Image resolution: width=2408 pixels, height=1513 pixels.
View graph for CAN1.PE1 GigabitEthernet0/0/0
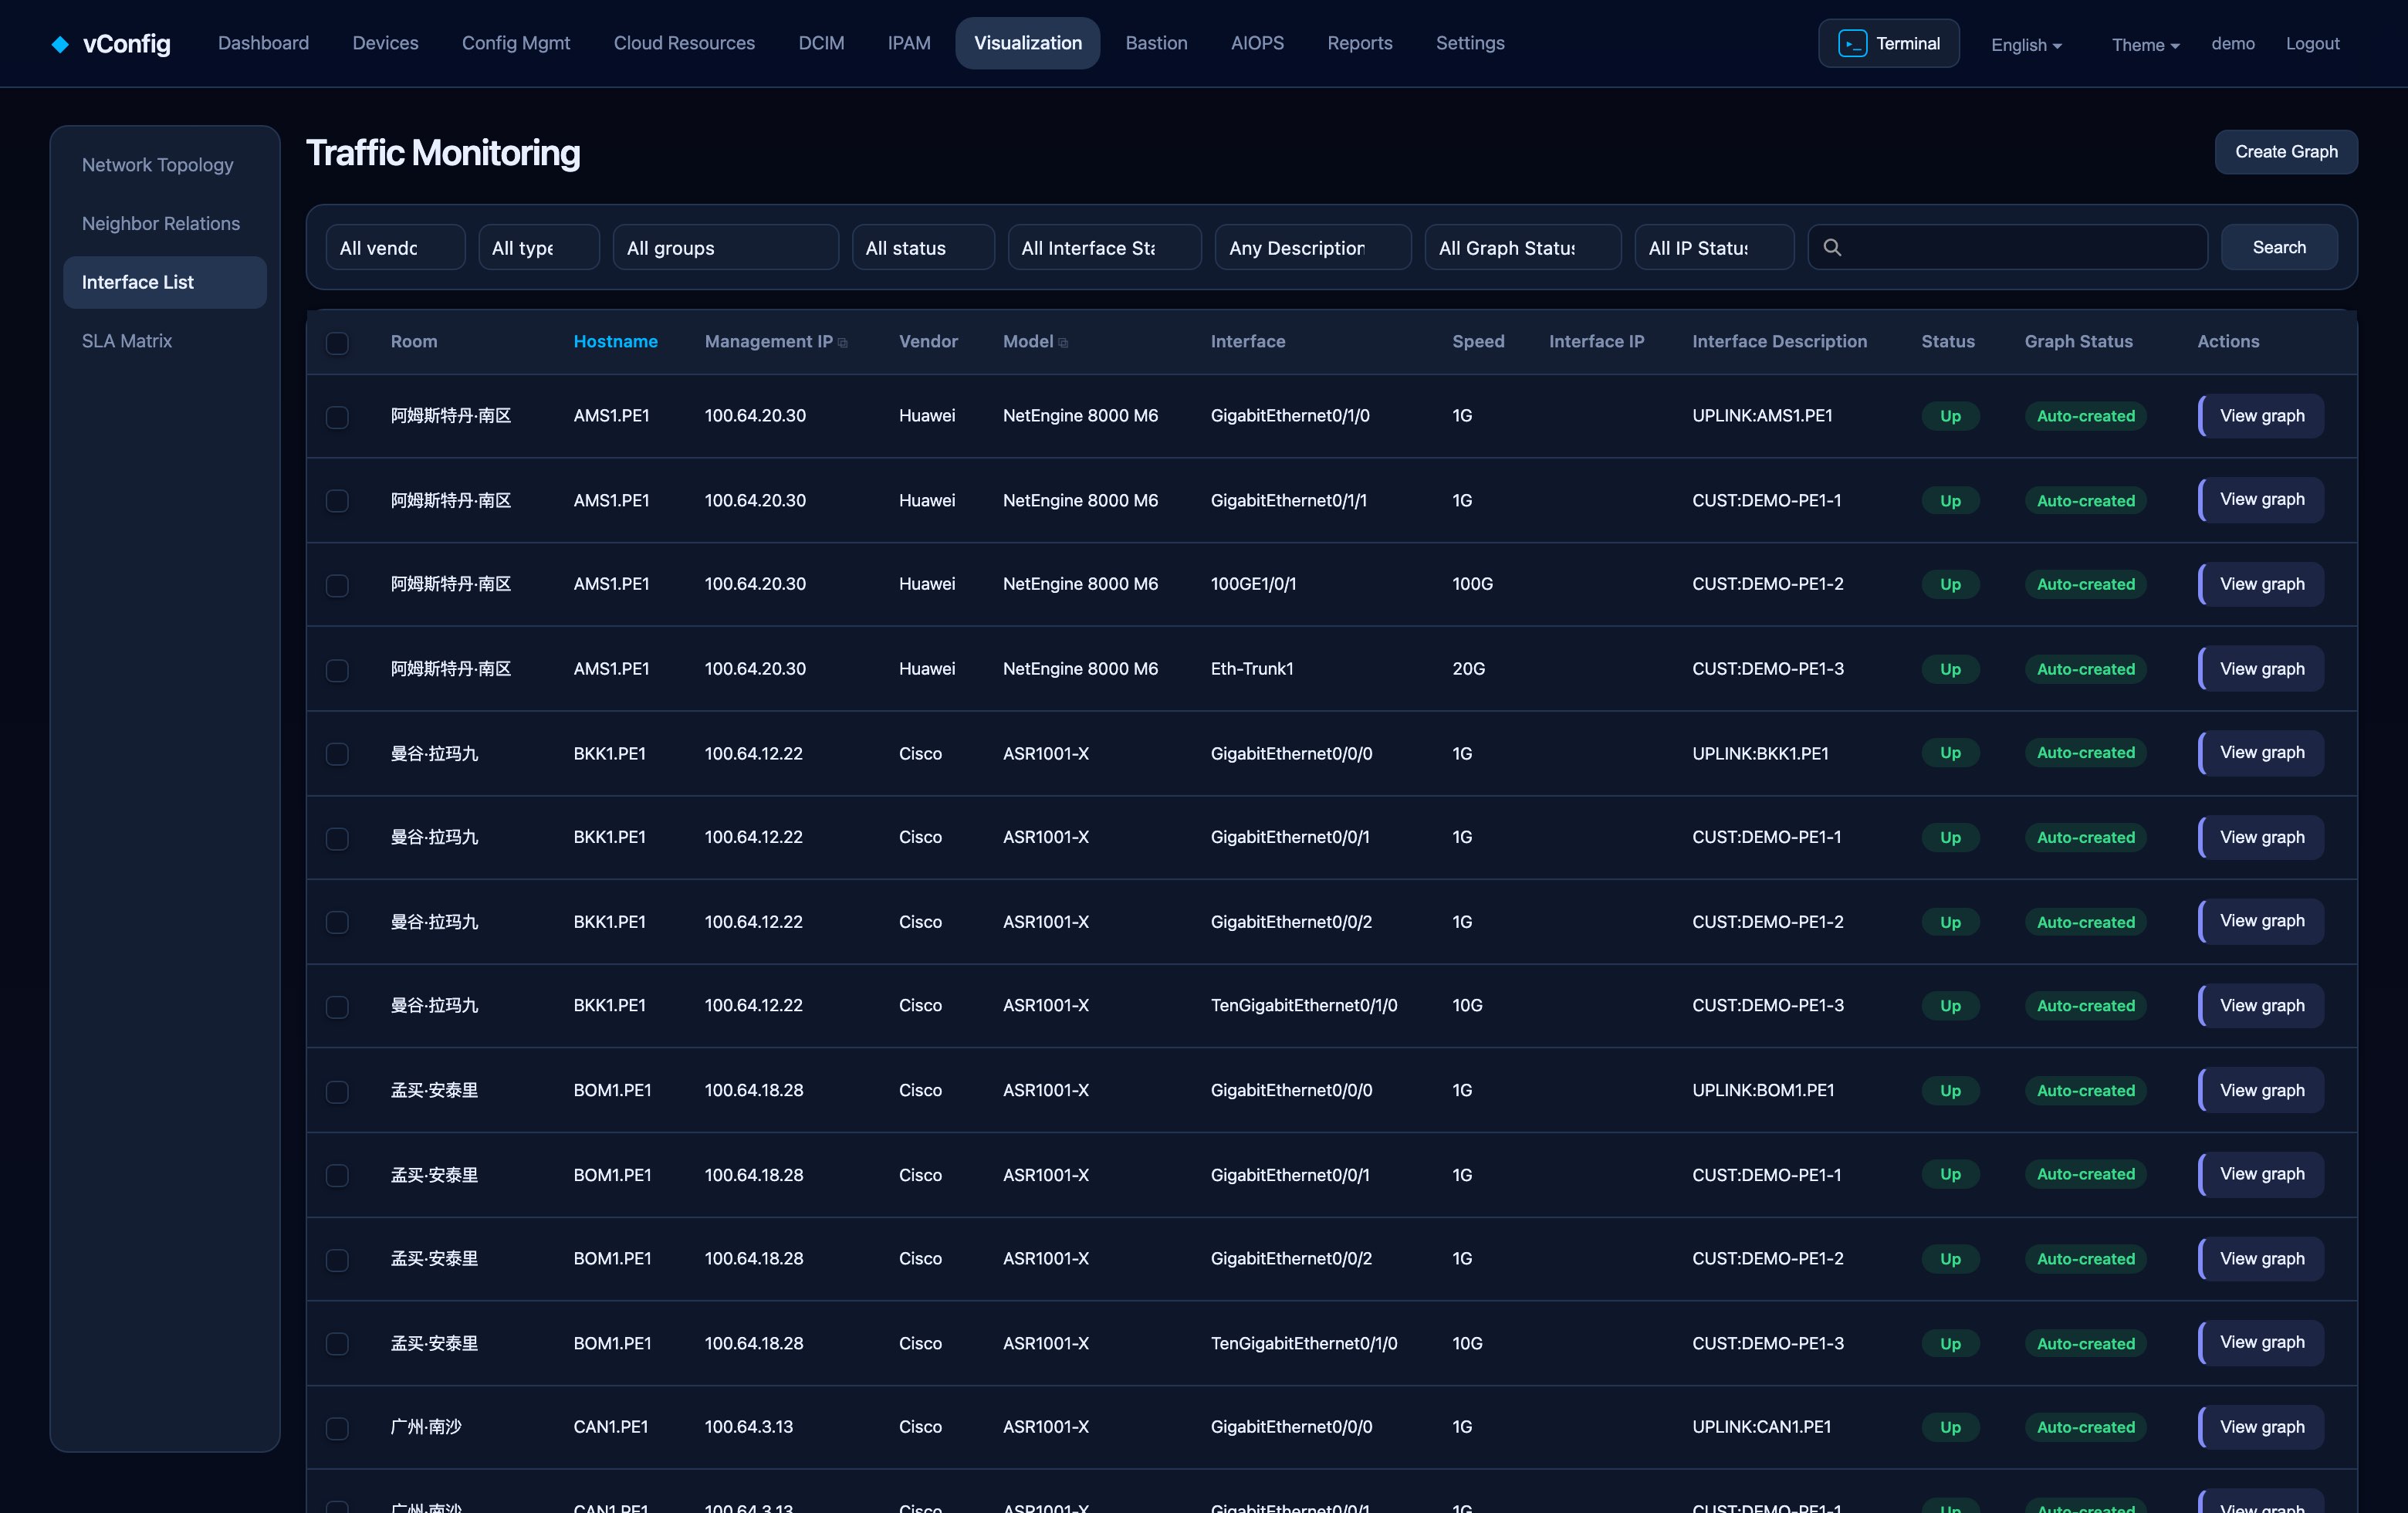2261,1427
